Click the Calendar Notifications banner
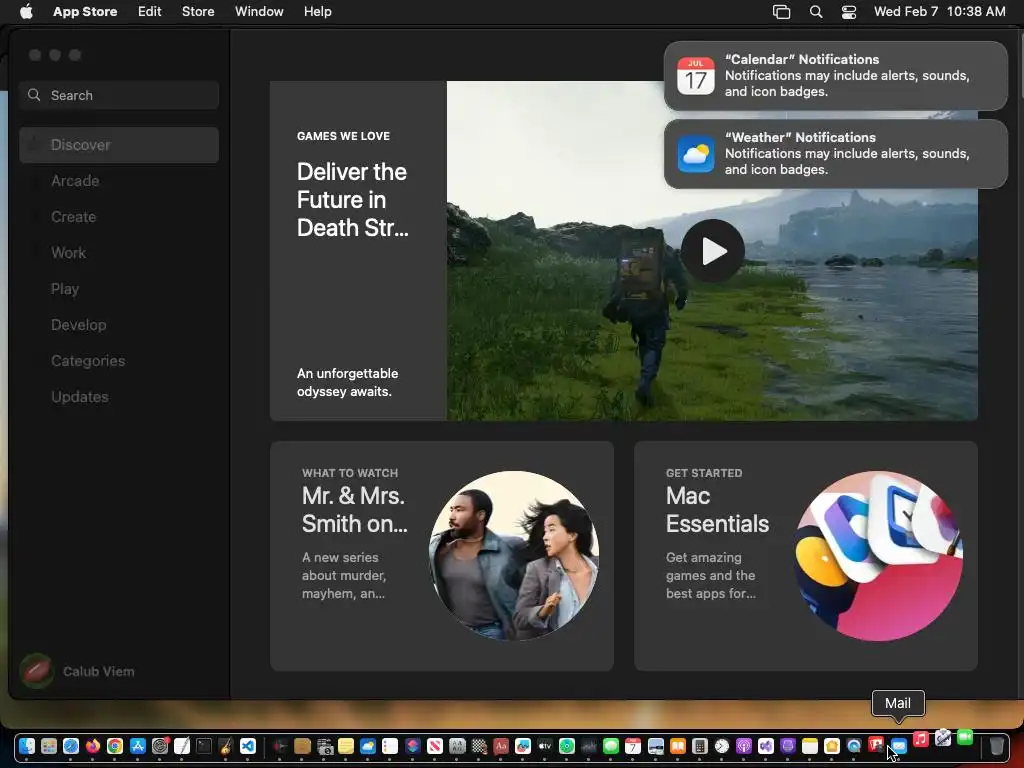The image size is (1024, 768). click(835, 76)
